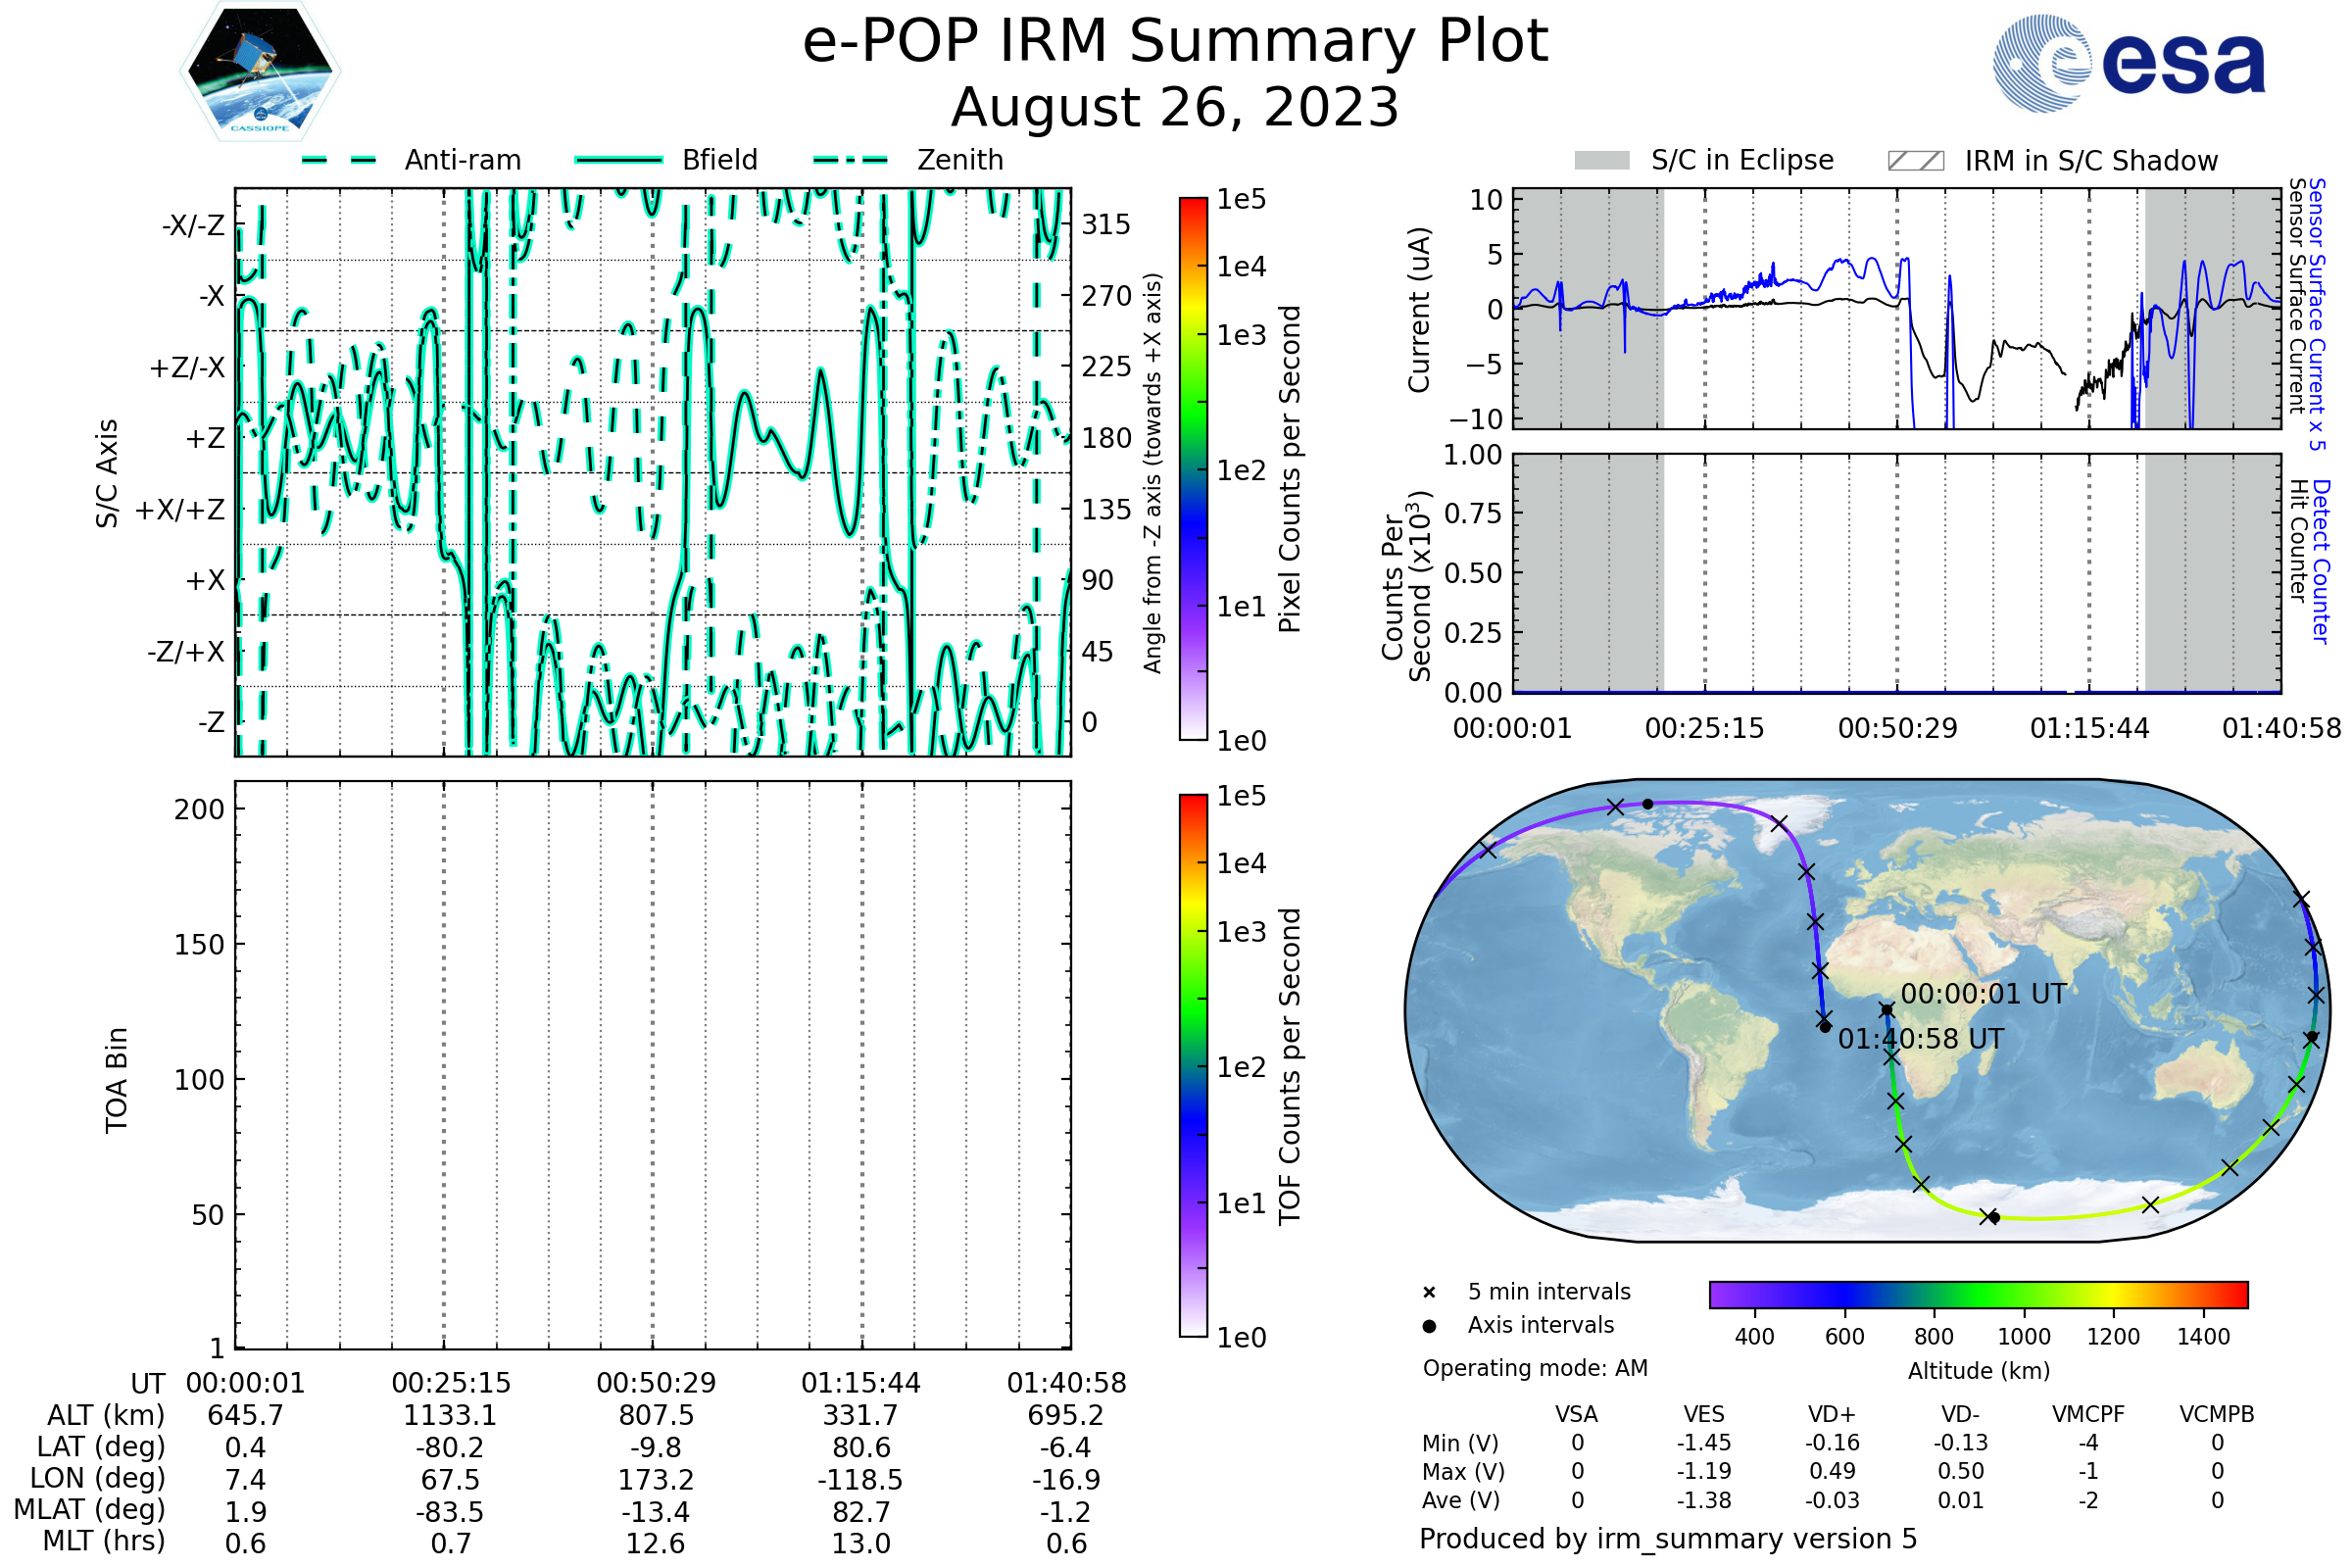Click the TOA Bin axis label

pyautogui.click(x=117, y=1080)
